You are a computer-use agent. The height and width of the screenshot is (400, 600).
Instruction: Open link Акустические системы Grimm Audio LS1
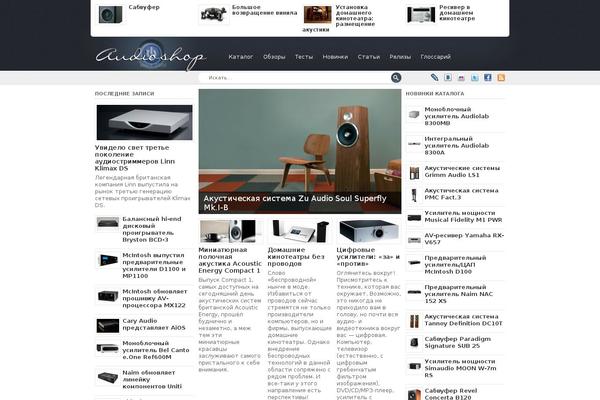click(462, 171)
